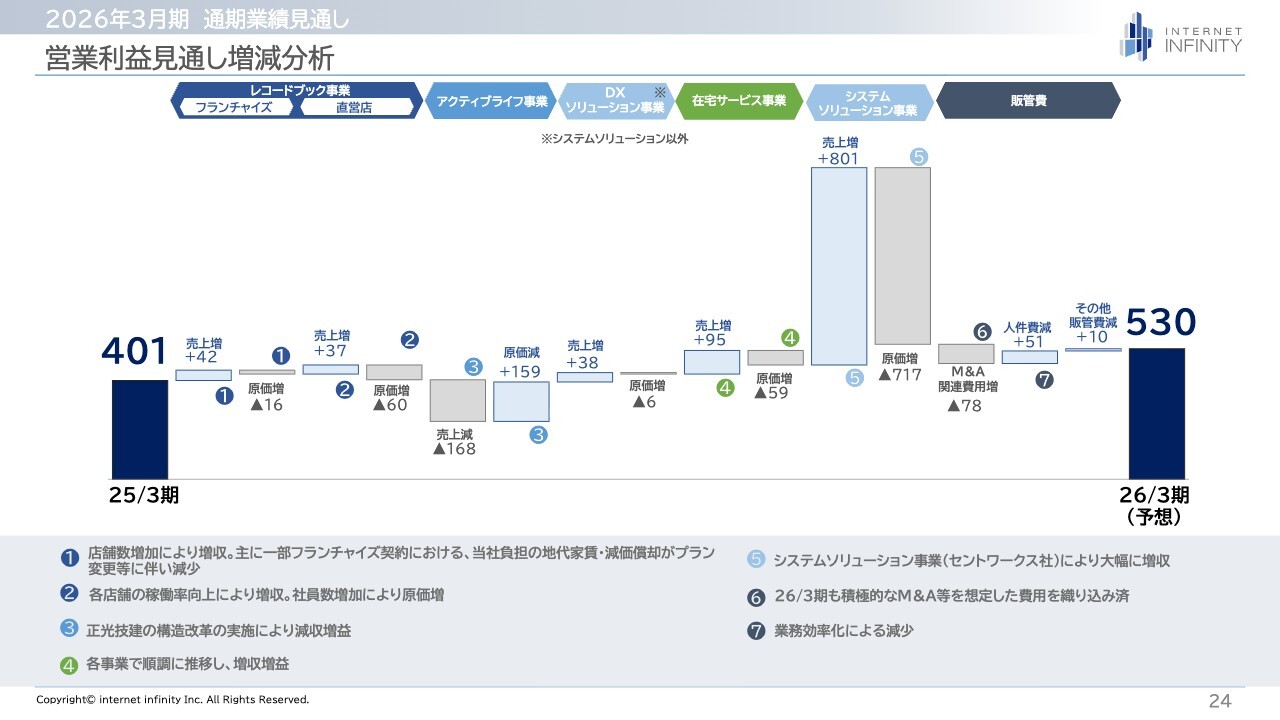This screenshot has width=1280, height=720.
Task: Click legend circle 3 beside 正光技建 note
Action: [69, 629]
